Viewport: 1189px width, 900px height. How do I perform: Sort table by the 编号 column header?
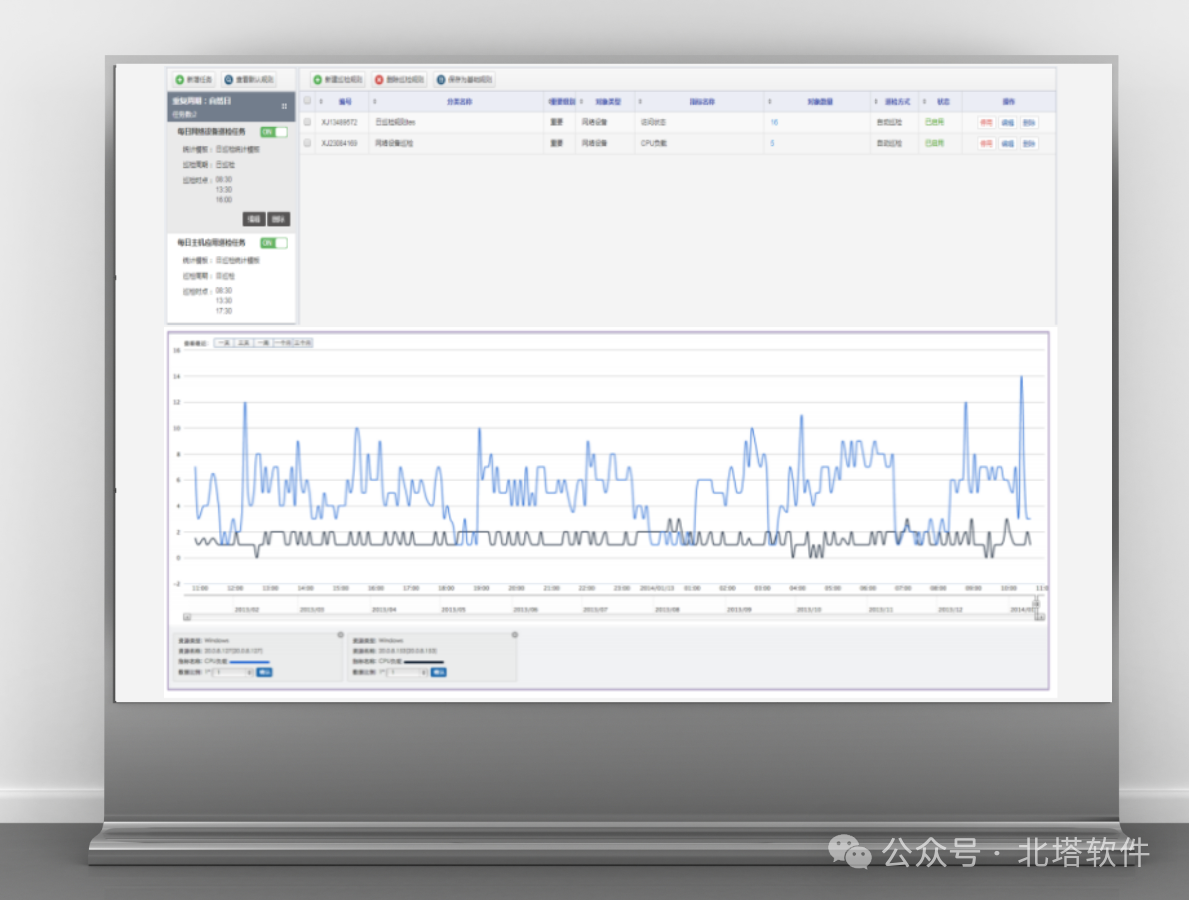click(x=345, y=101)
